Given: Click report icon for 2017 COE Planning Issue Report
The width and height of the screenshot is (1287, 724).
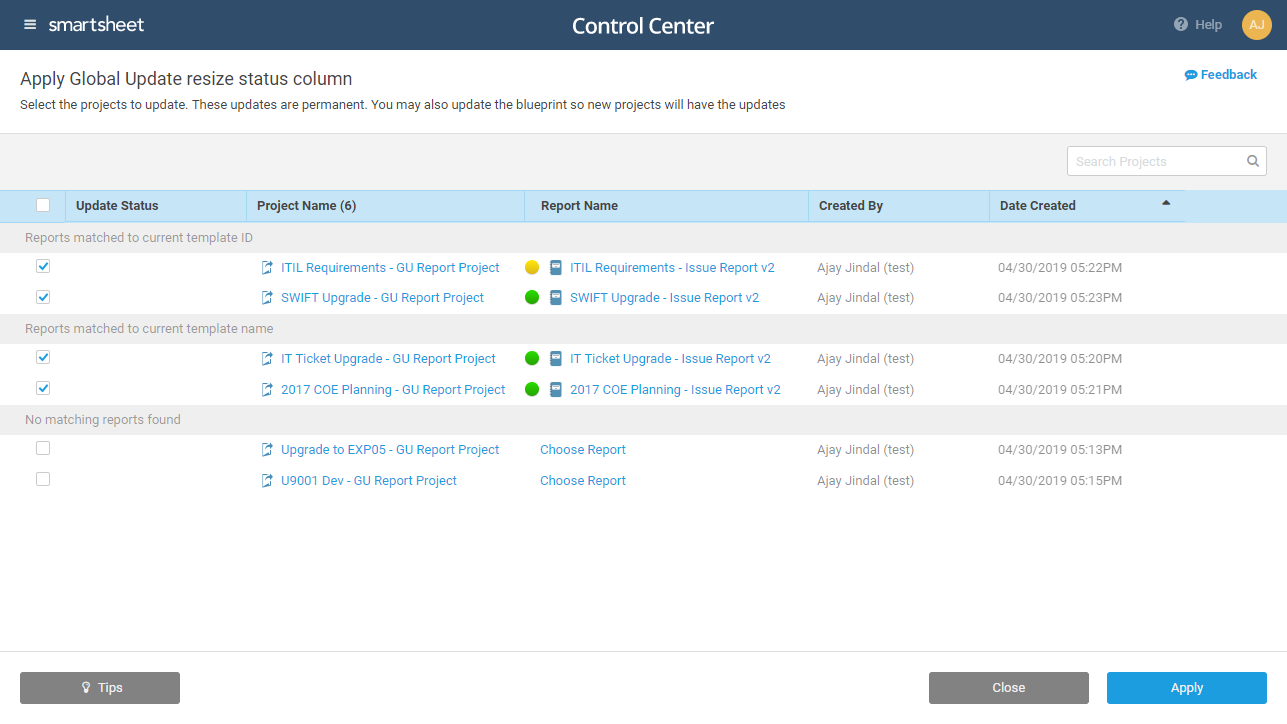Looking at the screenshot, I should click(x=556, y=389).
